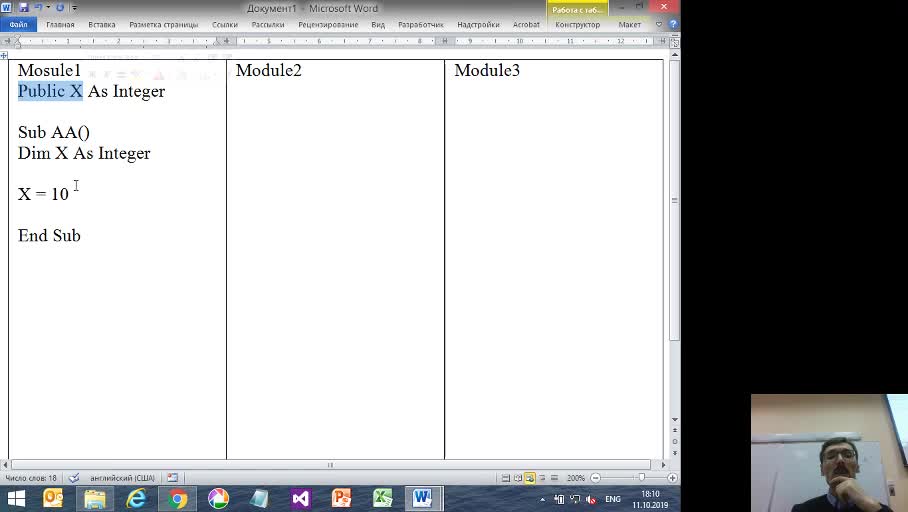This screenshot has width=908, height=512.
Task: Open the Разработчик ribbon tab
Action: click(x=421, y=24)
